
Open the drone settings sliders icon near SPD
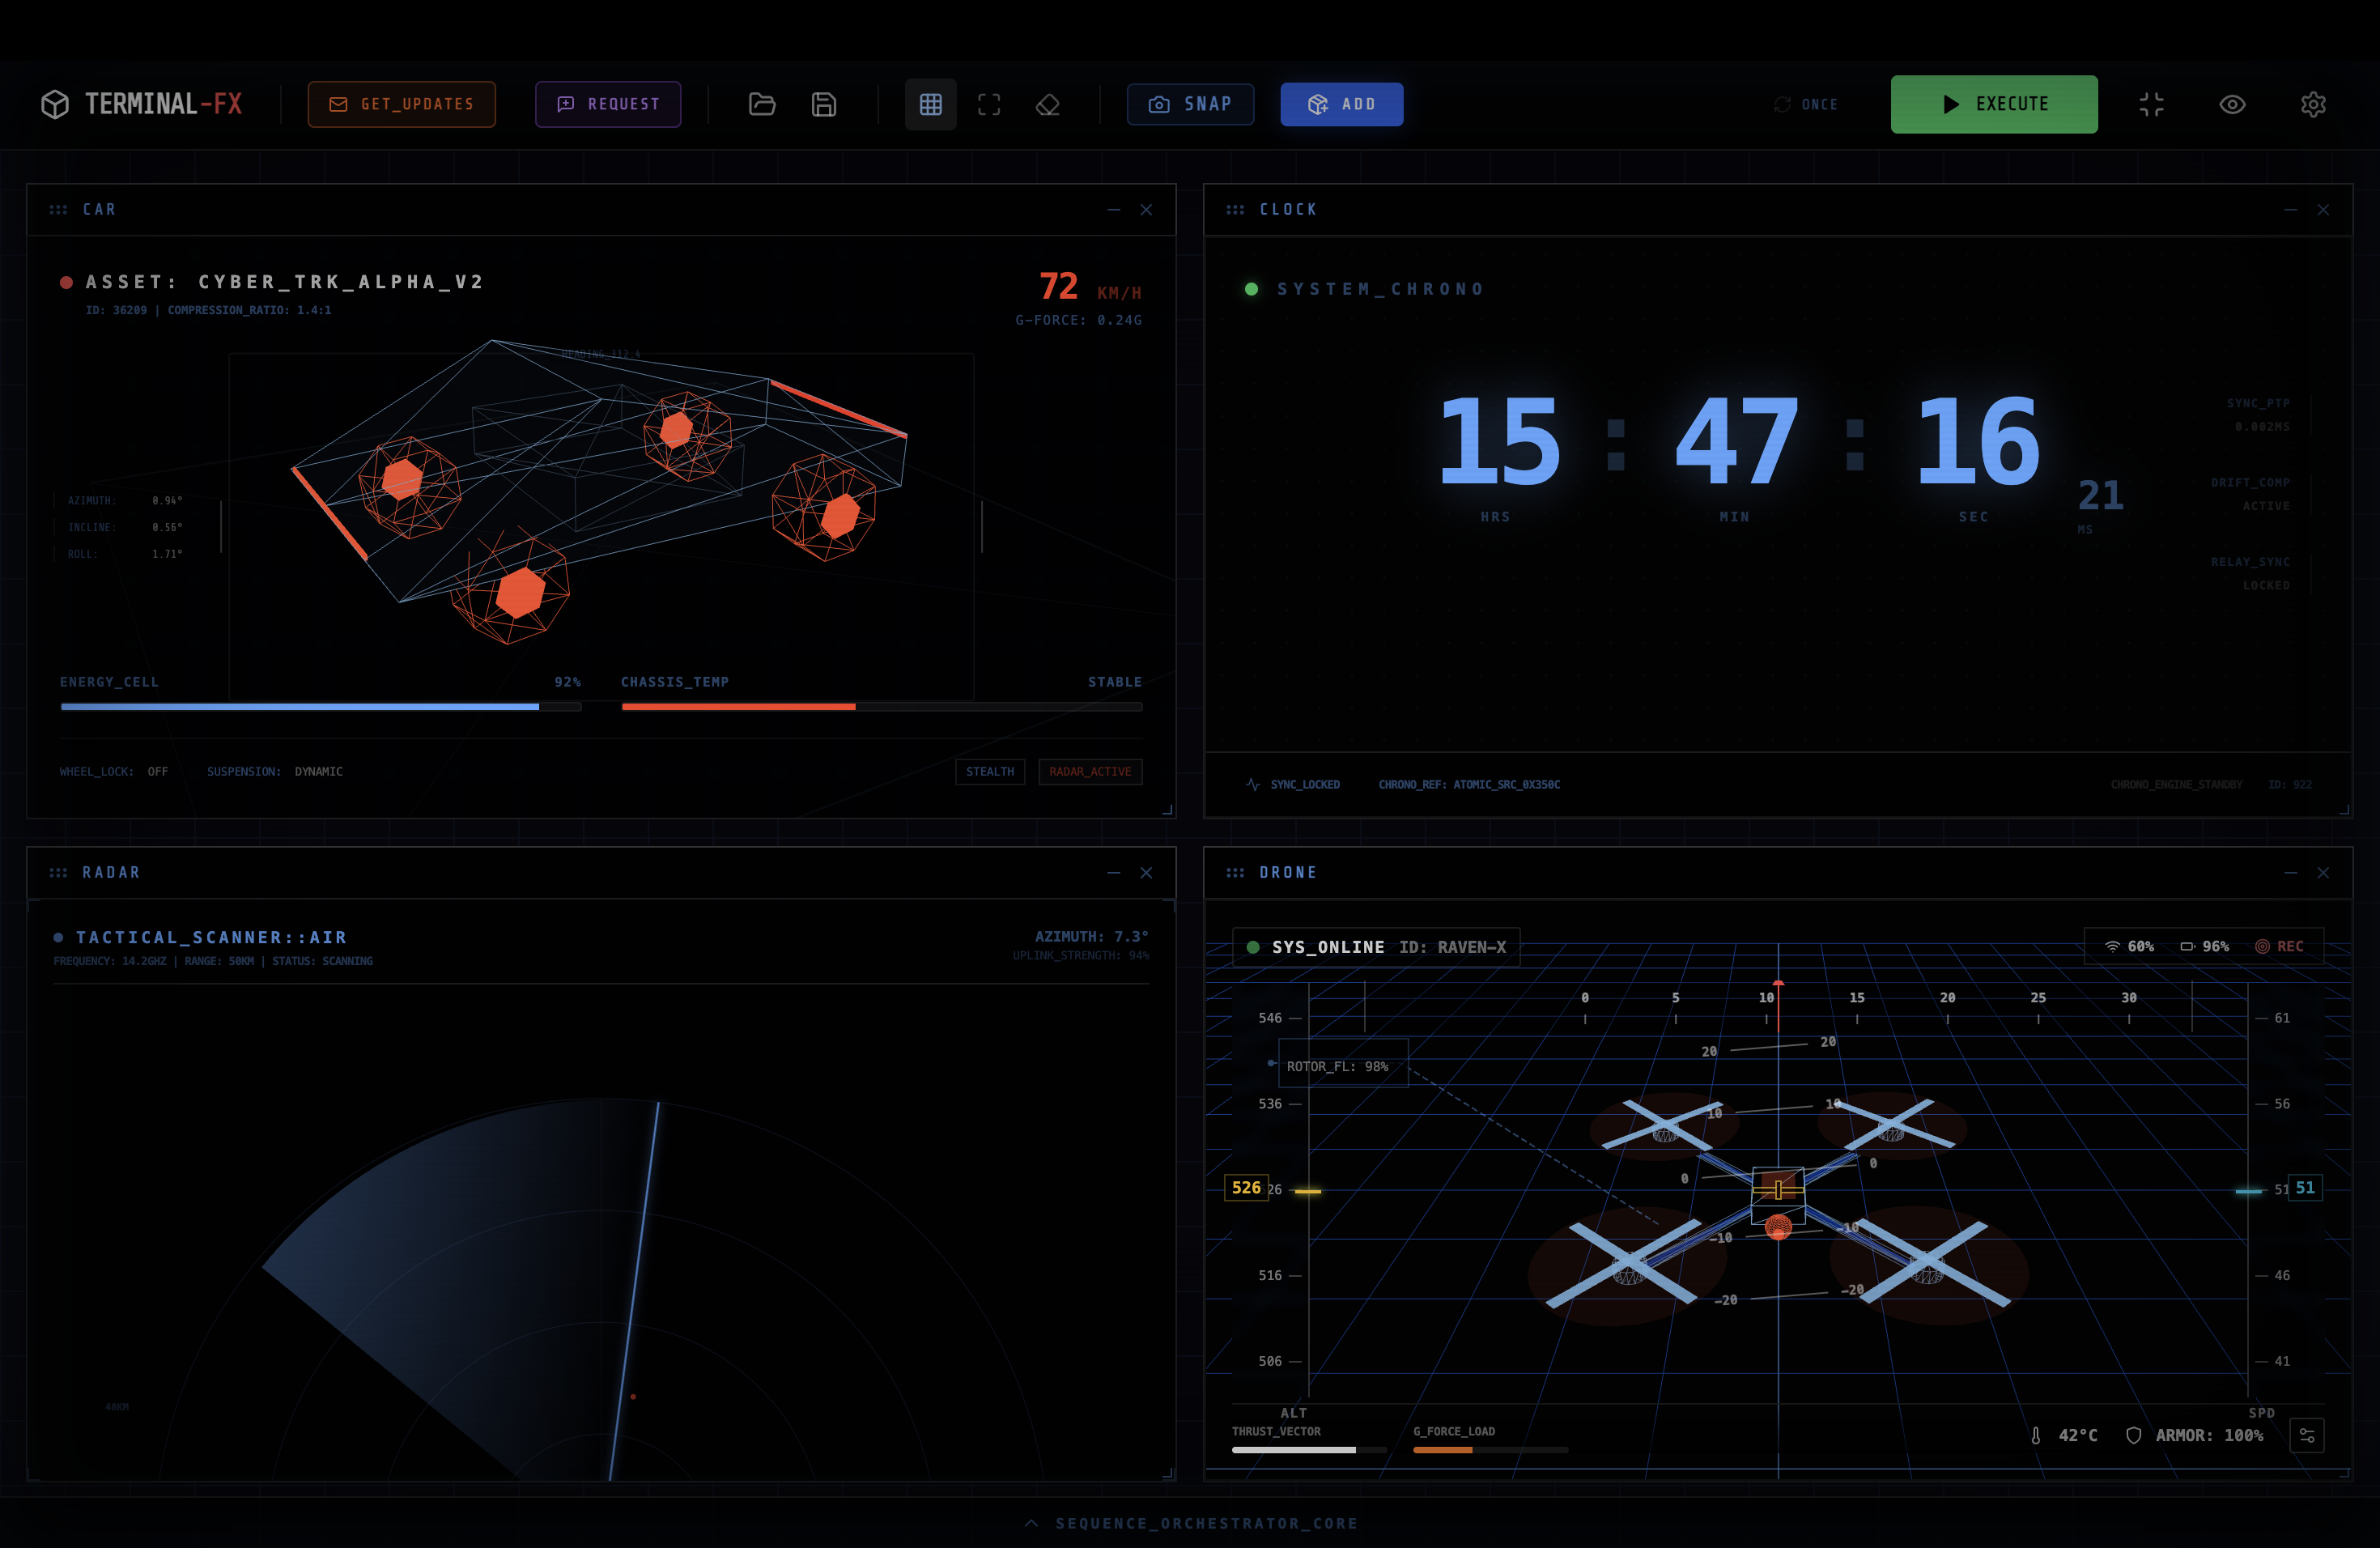point(2308,1436)
